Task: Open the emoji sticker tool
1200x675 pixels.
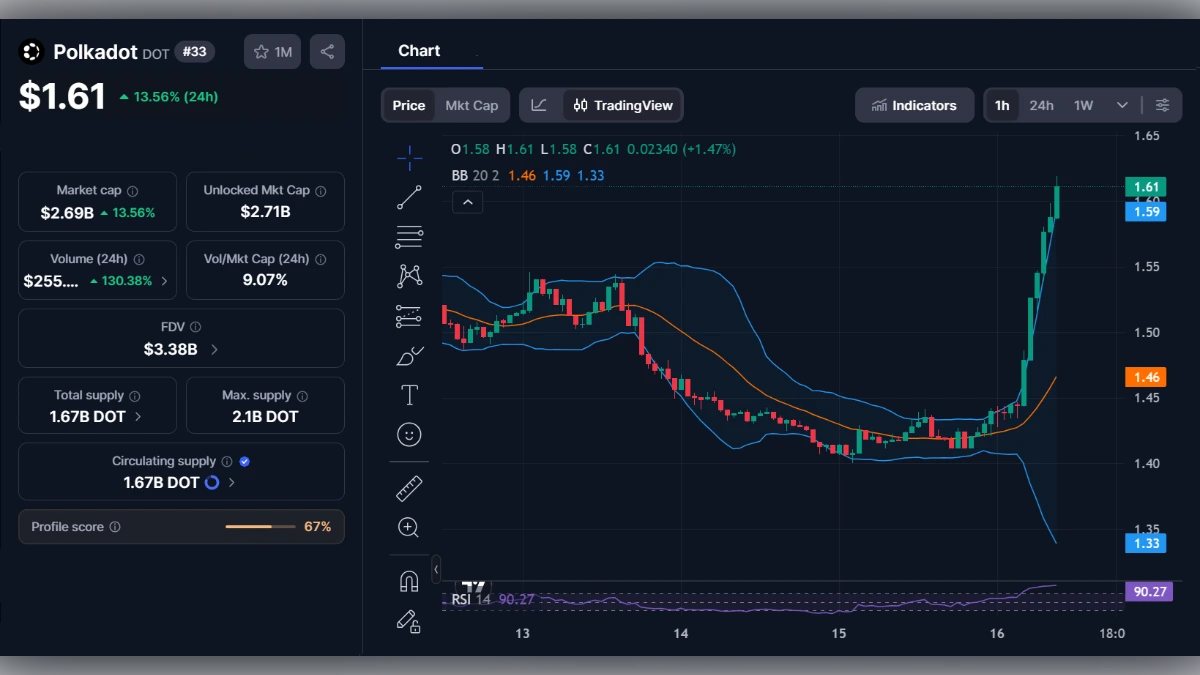Action: (409, 434)
